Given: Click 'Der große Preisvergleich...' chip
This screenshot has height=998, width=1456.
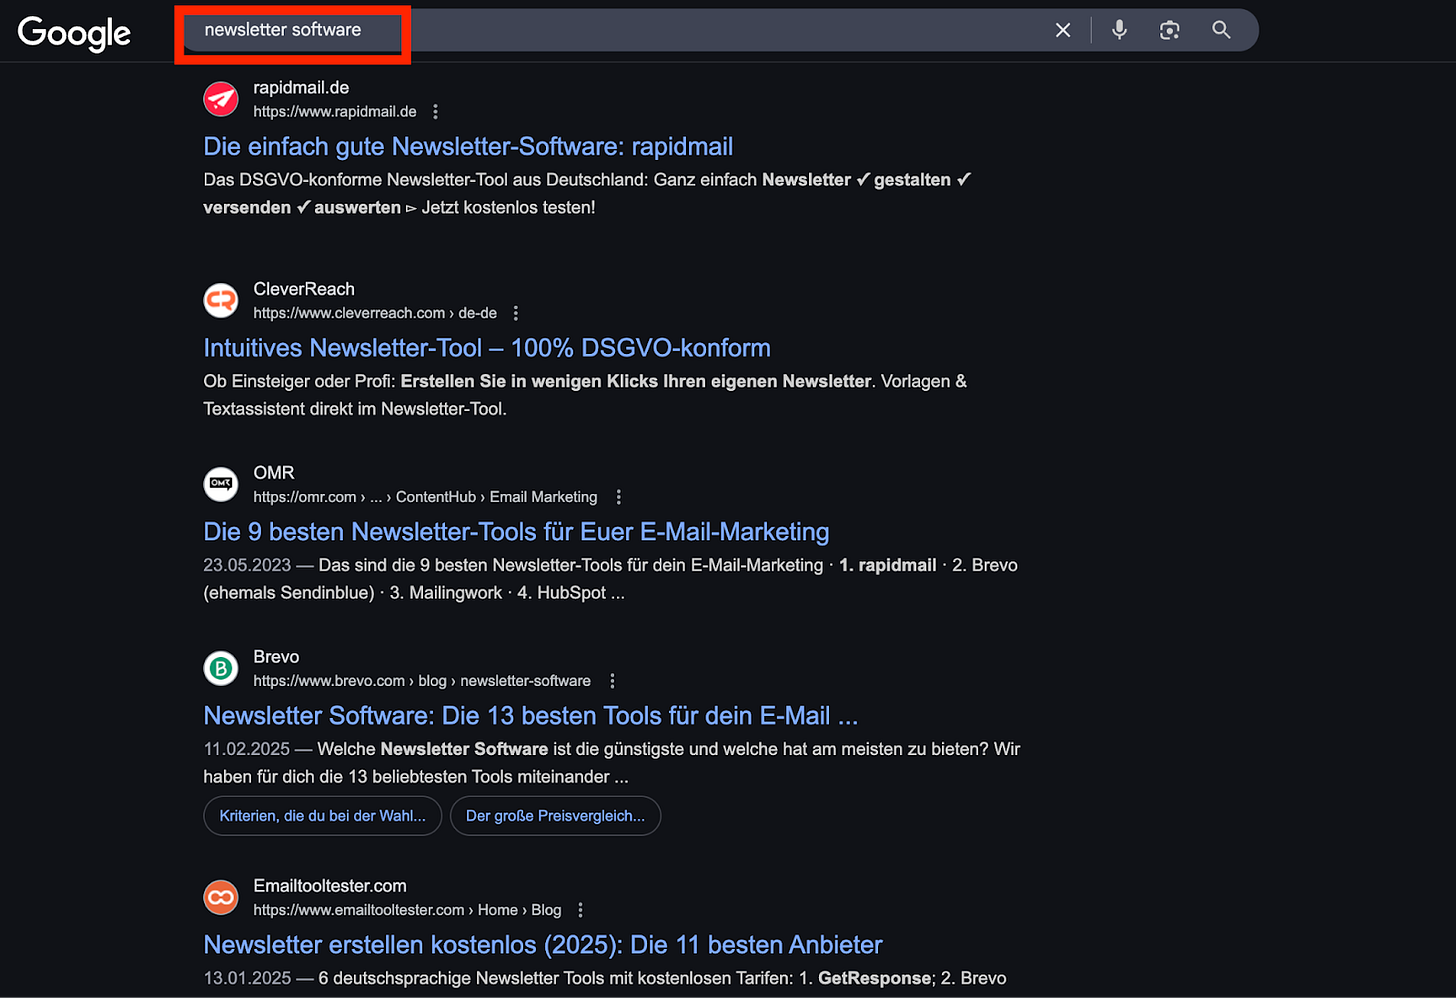Looking at the screenshot, I should tap(555, 816).
